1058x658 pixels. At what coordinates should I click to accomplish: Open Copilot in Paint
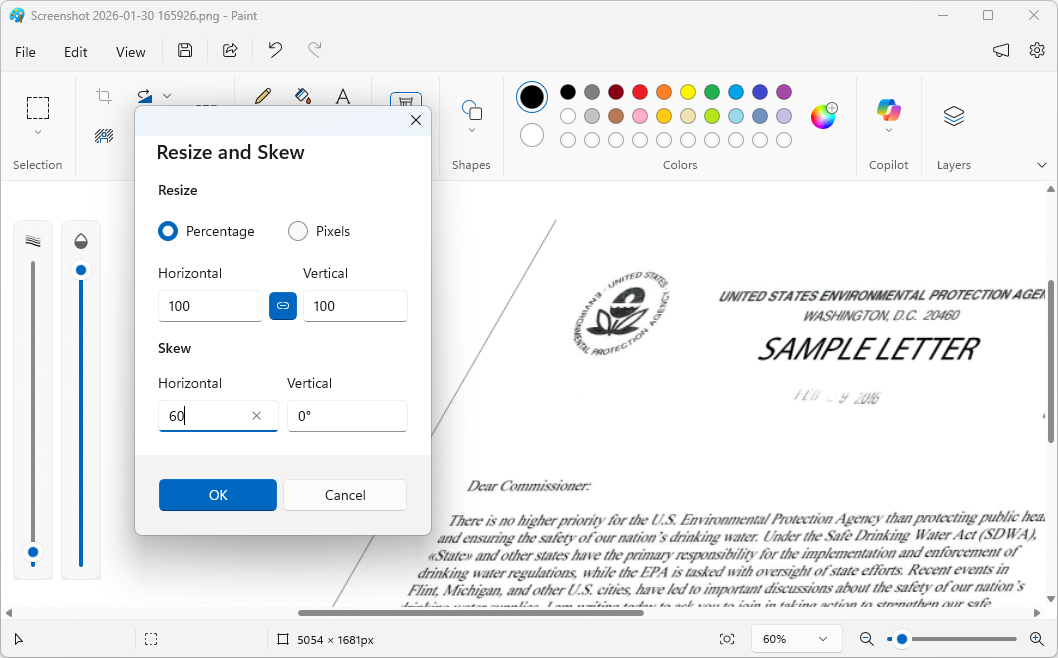[x=888, y=111]
